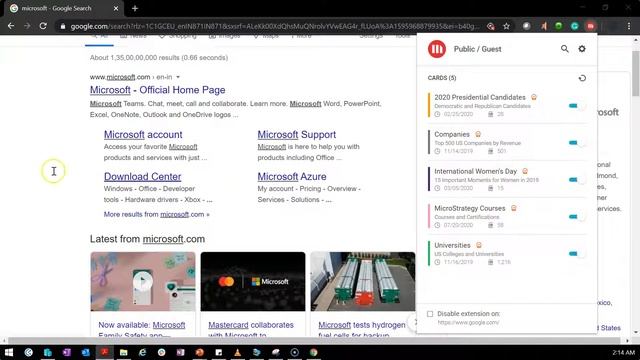Screen dimensions: 640x360
Task: Bookmark this page with the star icon
Action: [507, 26]
